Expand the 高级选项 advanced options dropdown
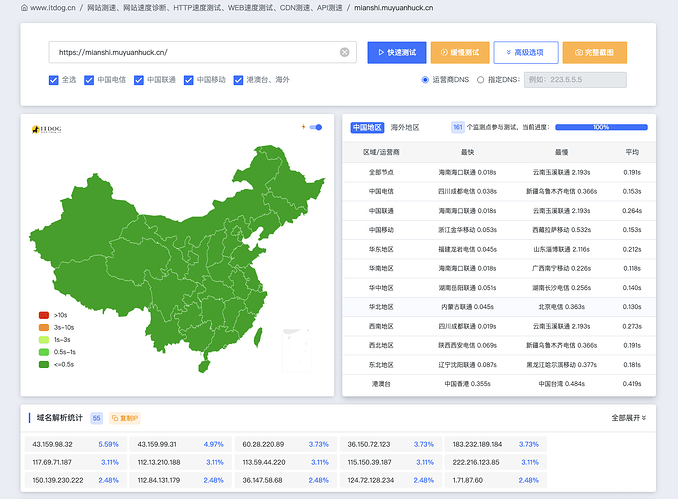The width and height of the screenshot is (678, 499). 526,52
